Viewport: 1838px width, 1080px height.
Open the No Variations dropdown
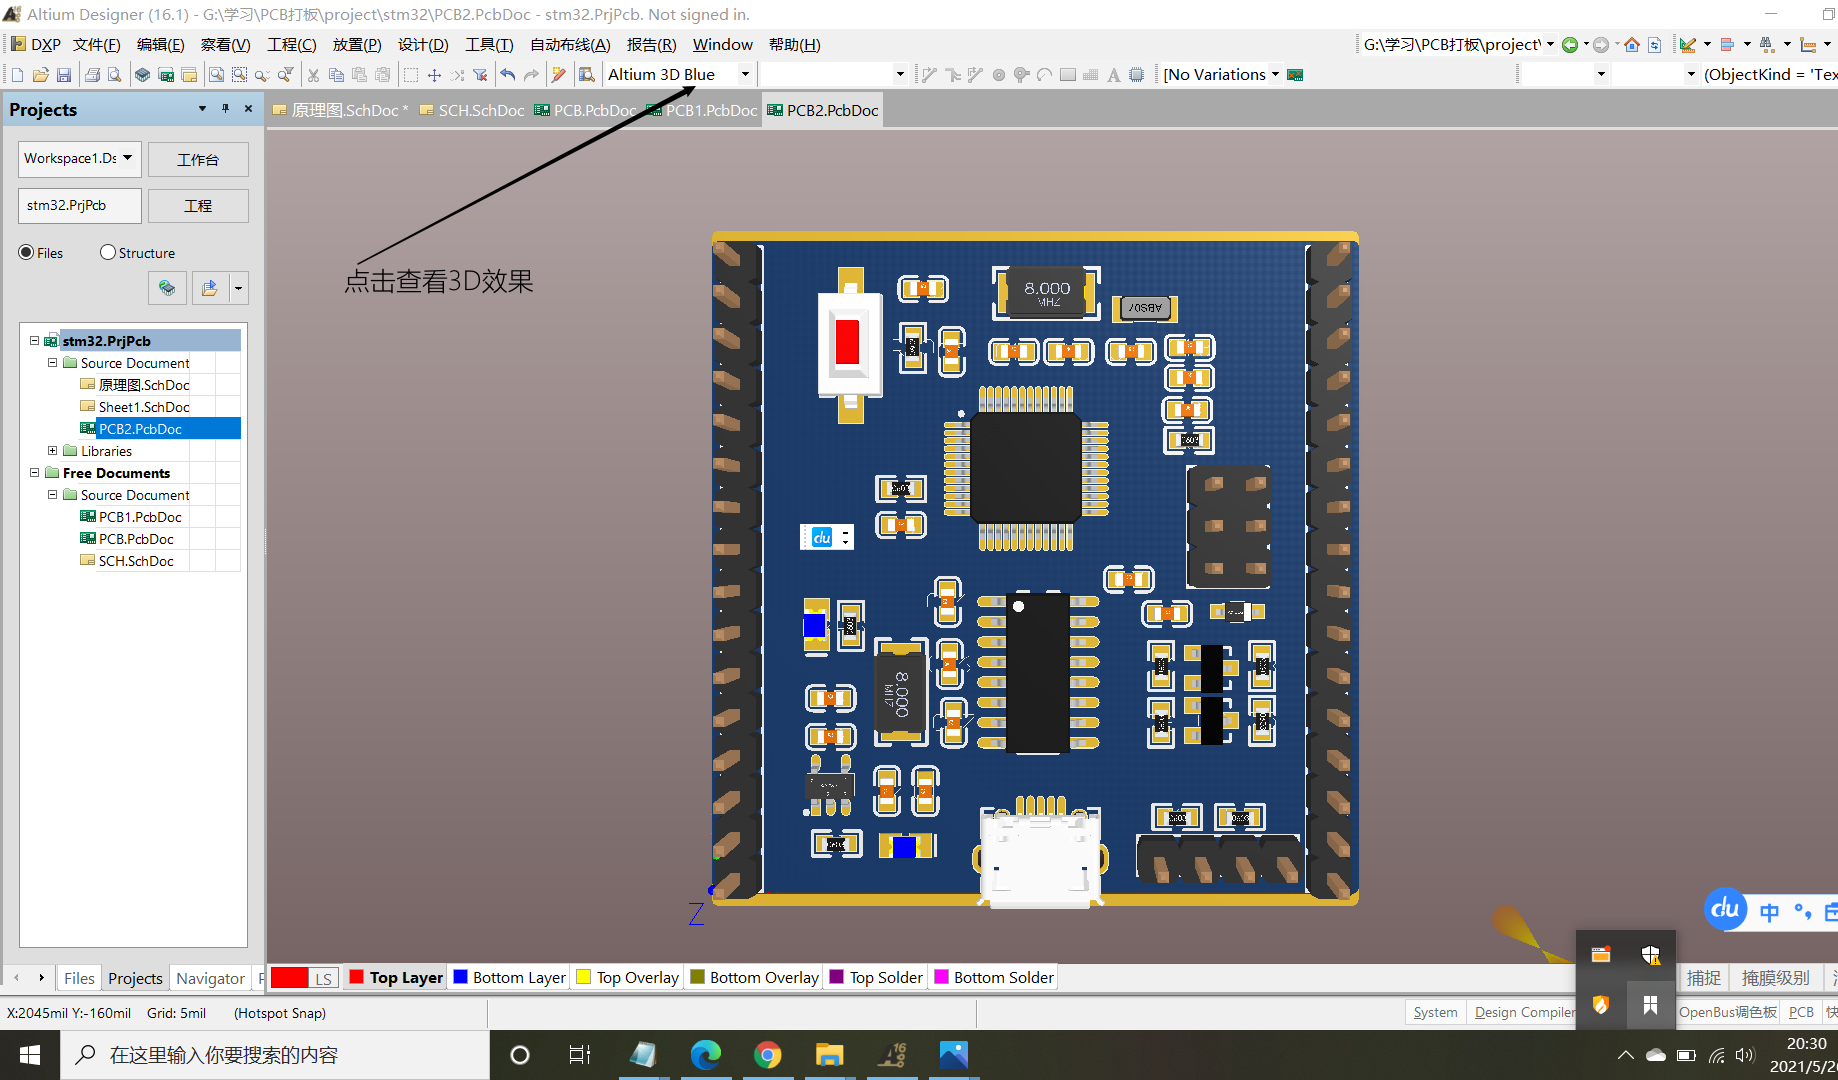(x=1275, y=75)
